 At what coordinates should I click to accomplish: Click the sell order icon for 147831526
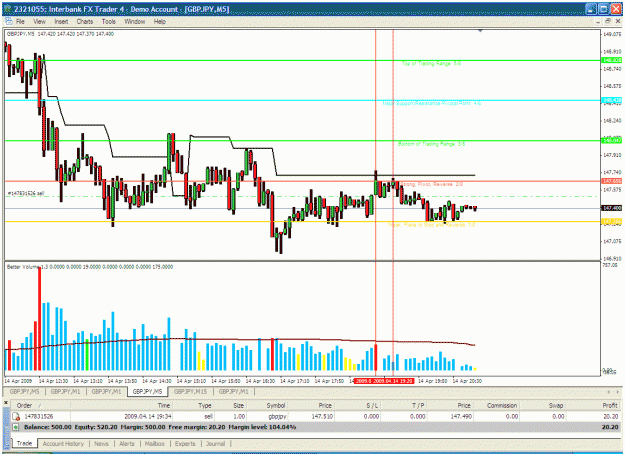(16, 417)
